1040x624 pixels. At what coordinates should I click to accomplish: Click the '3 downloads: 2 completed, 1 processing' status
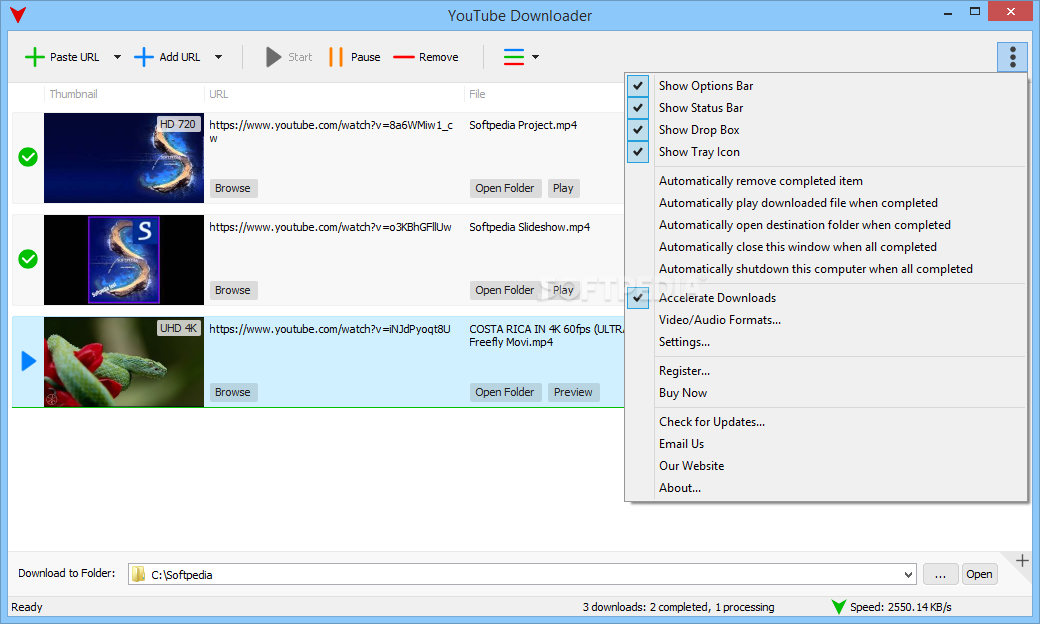click(x=679, y=607)
